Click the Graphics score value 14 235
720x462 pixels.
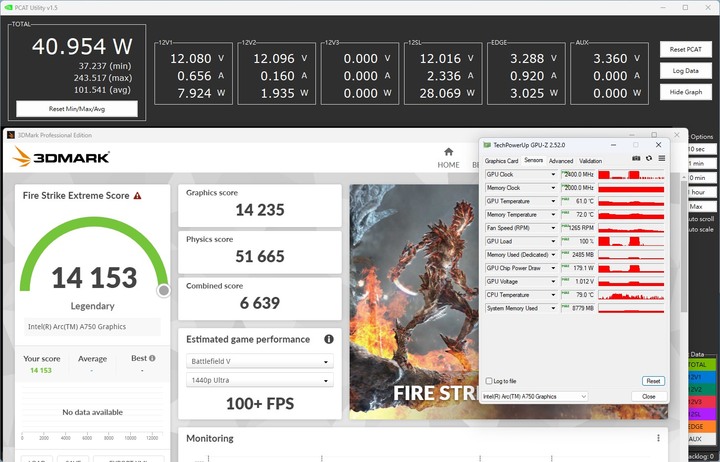(260, 210)
